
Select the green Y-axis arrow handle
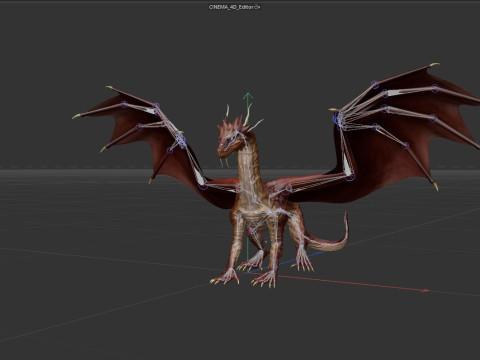[x=248, y=97]
